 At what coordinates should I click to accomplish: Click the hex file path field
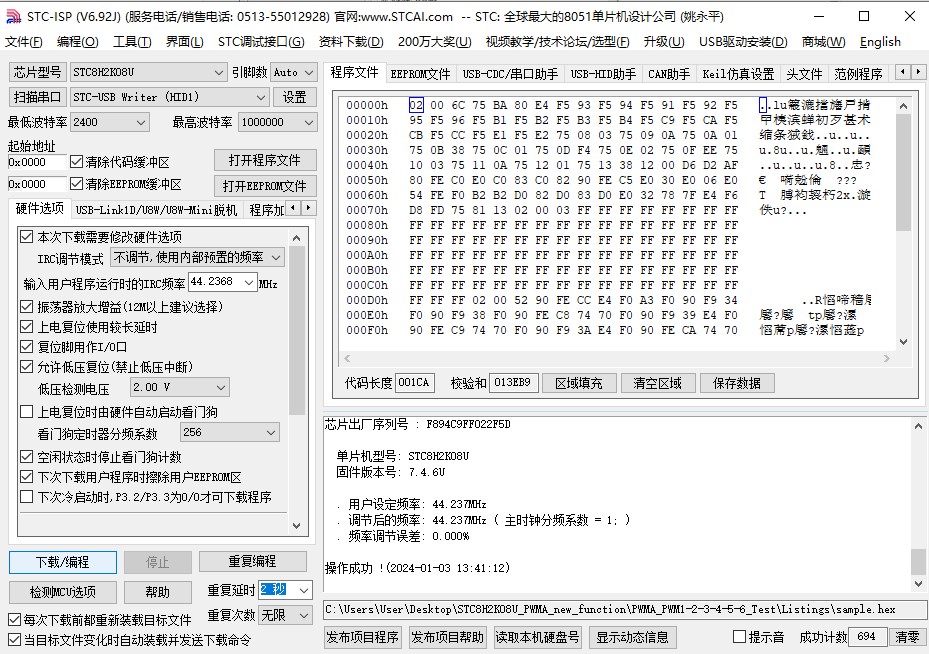(x=624, y=609)
